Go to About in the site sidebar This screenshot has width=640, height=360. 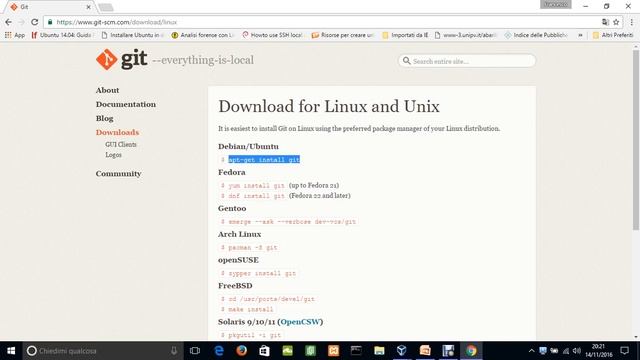click(107, 90)
